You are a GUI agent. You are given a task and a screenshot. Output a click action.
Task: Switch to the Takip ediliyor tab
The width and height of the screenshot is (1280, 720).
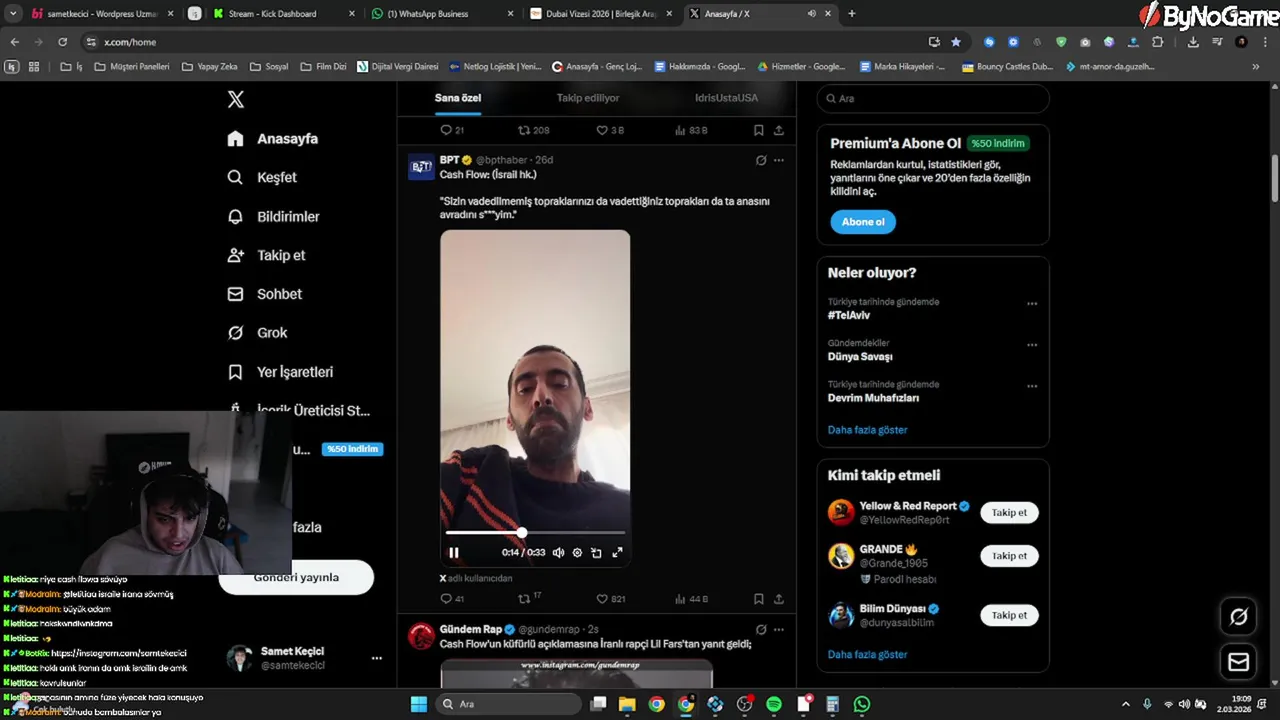588,98
